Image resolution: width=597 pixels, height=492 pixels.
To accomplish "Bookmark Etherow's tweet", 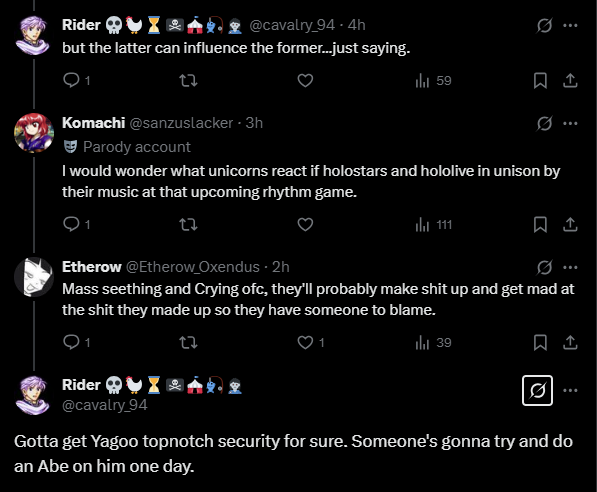I will click(540, 342).
